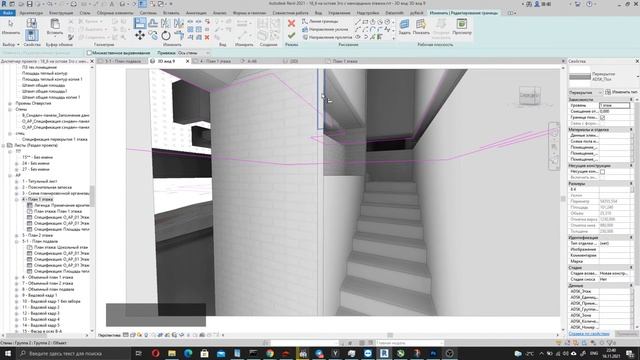Click Save icon in quick access toolbar
This screenshot has width=640, height=360.
[x=29, y=4]
